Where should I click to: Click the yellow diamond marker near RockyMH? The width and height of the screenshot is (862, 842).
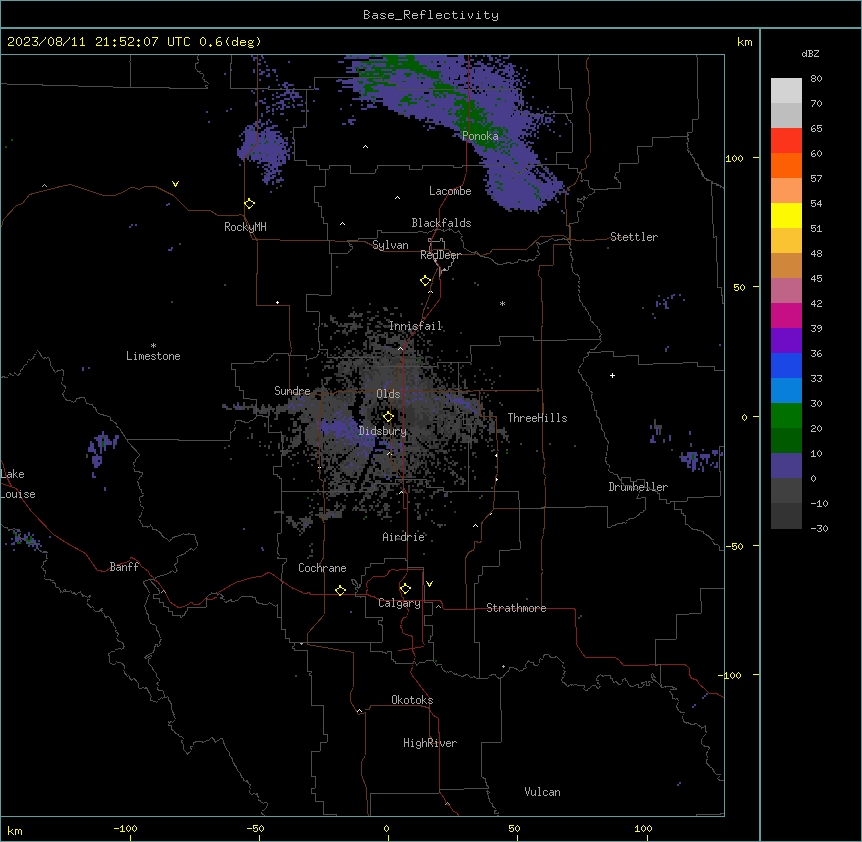tap(250, 204)
